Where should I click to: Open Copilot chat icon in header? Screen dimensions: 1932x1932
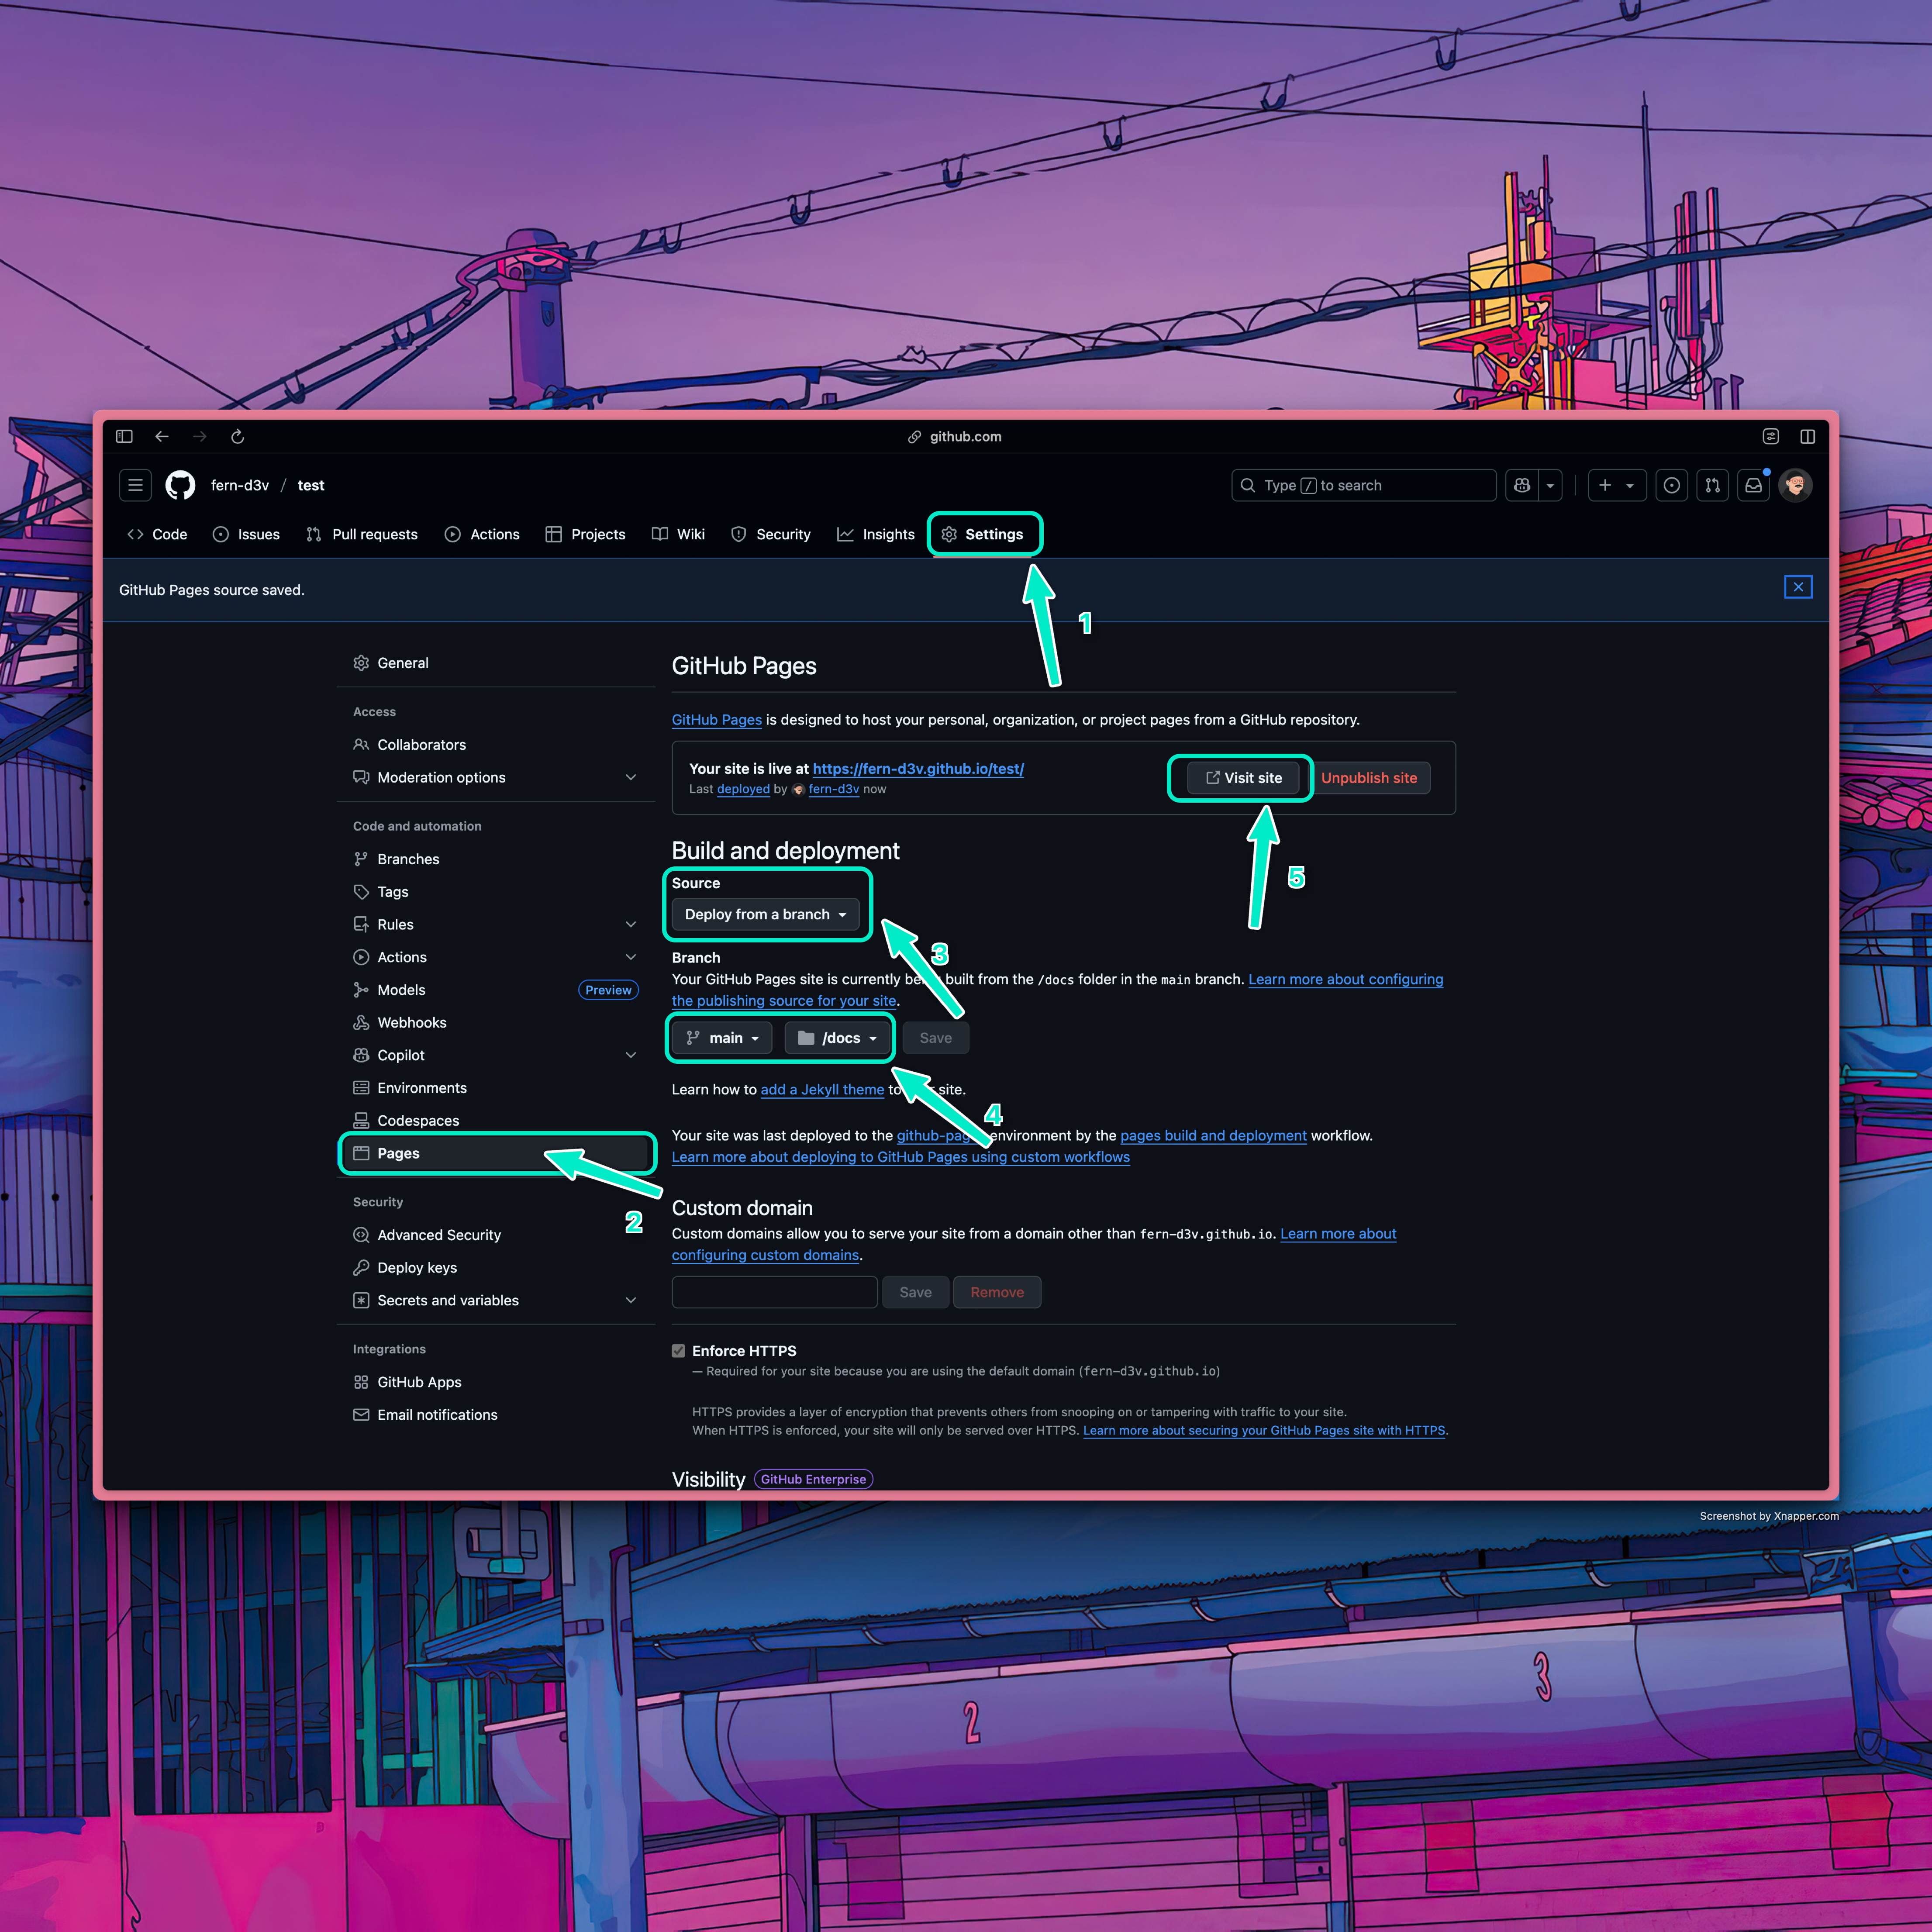point(1522,485)
